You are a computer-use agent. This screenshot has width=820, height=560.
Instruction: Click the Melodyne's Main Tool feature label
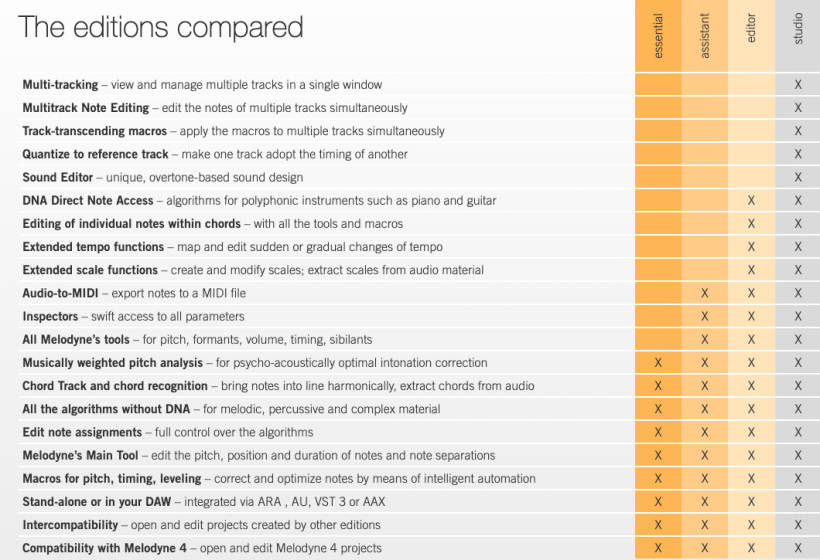[x=81, y=455]
